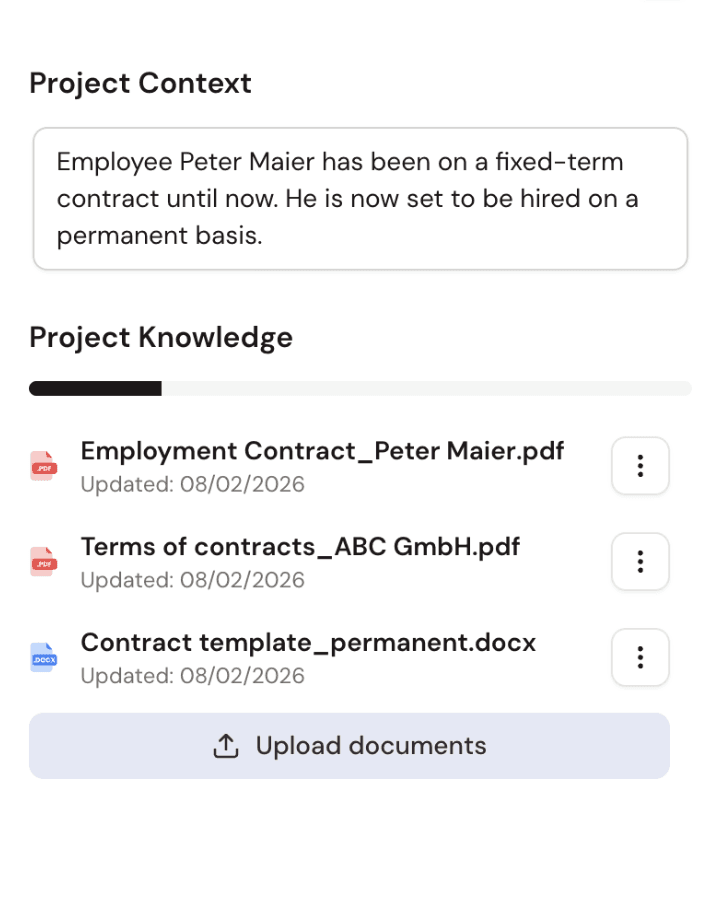Click the upload arrow icon in Upload documents

[x=226, y=746]
